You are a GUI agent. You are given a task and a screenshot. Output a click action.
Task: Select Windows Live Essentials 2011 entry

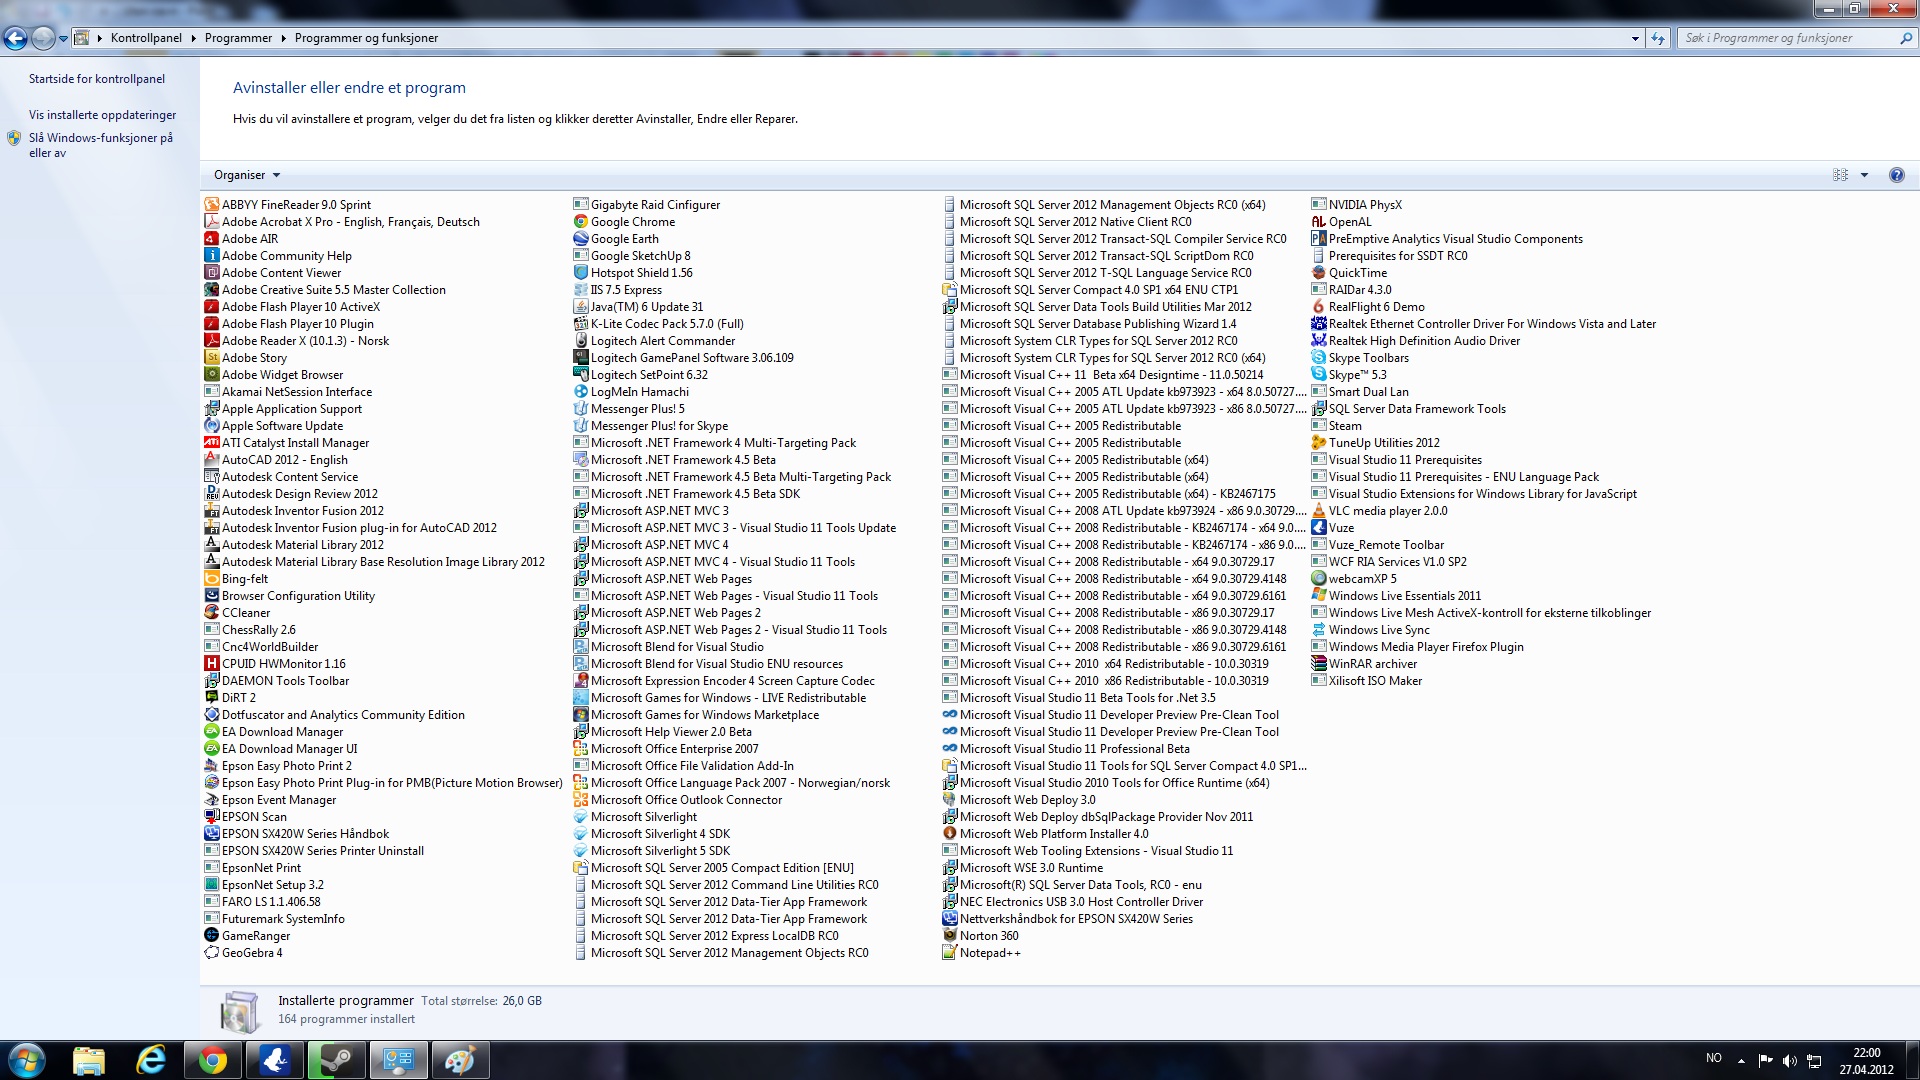pos(1396,596)
